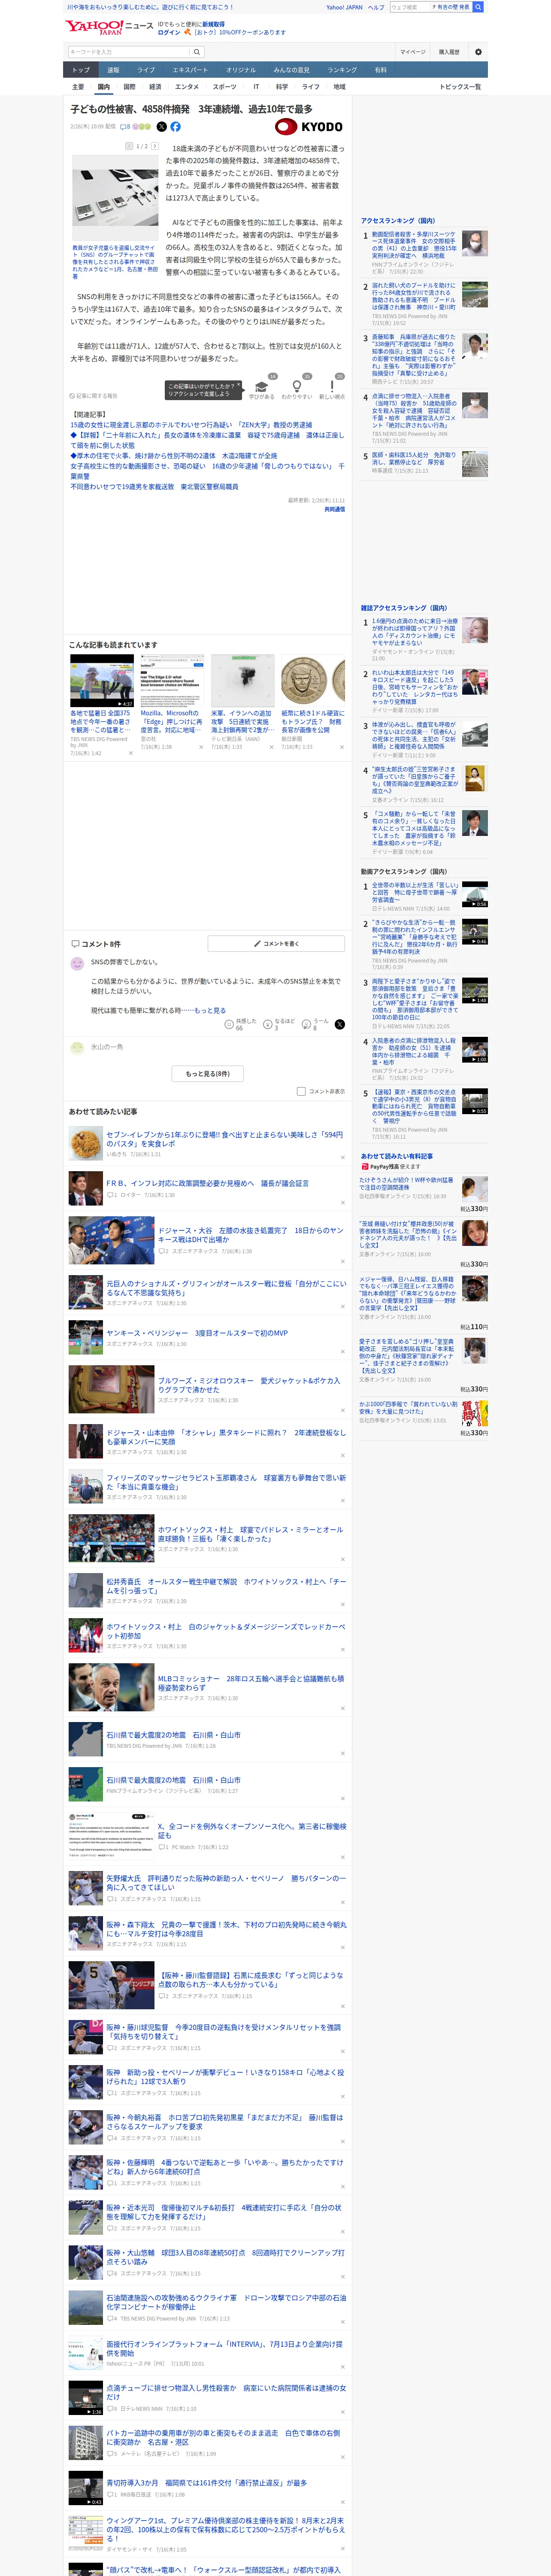Click the SNSの弊害 commenter's avatar

pos(77,963)
